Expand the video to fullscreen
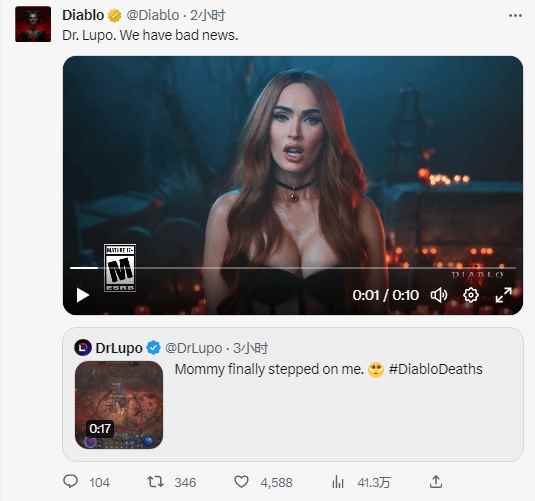The image size is (535, 501). pyautogui.click(x=504, y=295)
